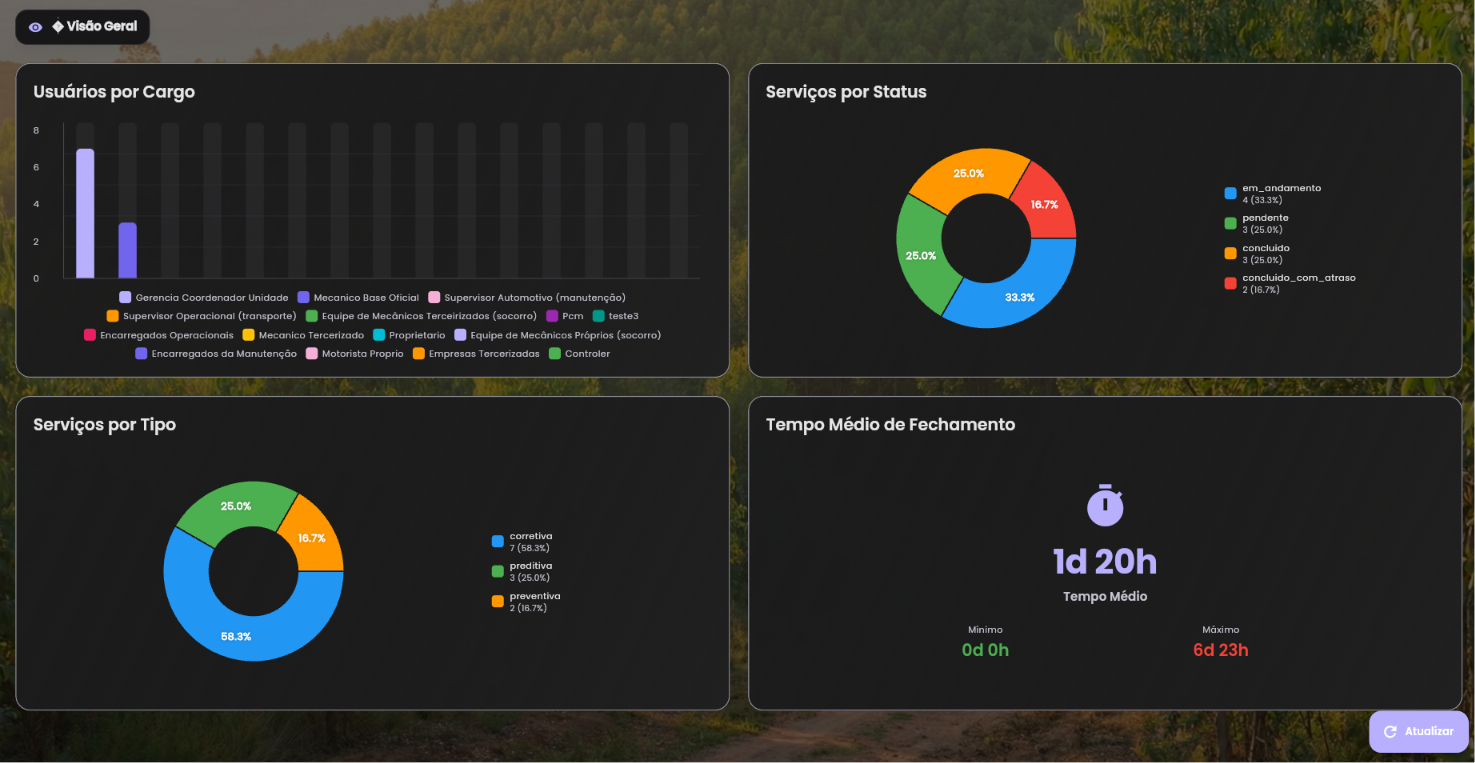Toggle Mecanico Base Oficial legend item

point(358,298)
